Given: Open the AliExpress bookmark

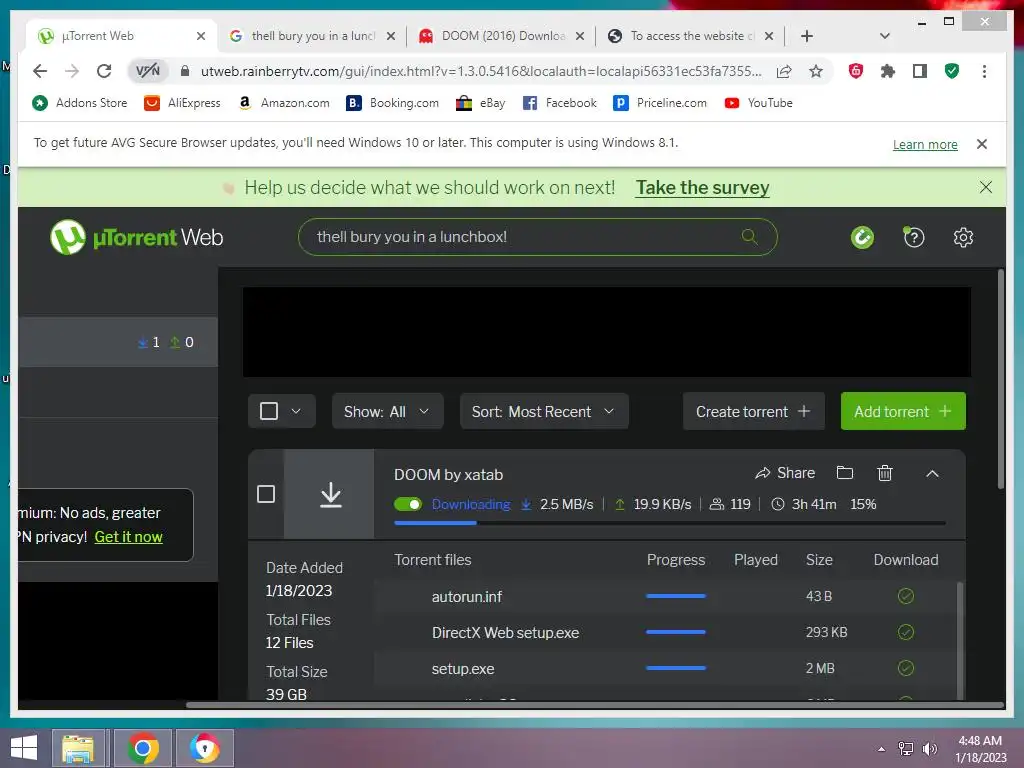Looking at the screenshot, I should [x=182, y=103].
